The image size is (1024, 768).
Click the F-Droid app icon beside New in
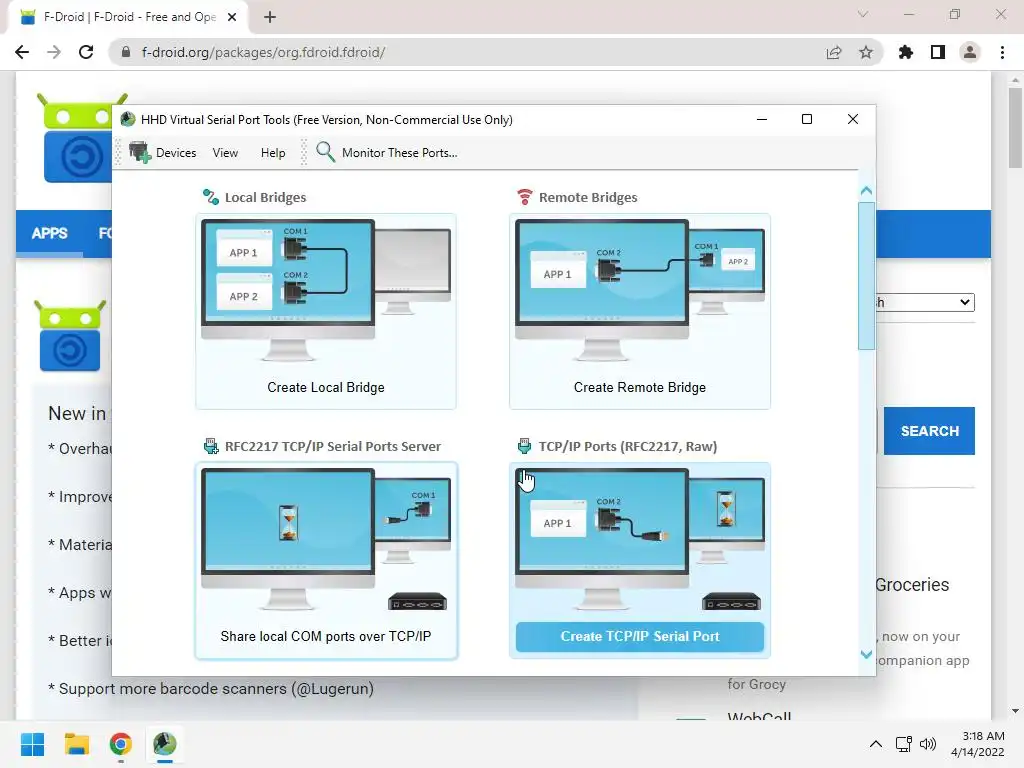(x=70, y=336)
